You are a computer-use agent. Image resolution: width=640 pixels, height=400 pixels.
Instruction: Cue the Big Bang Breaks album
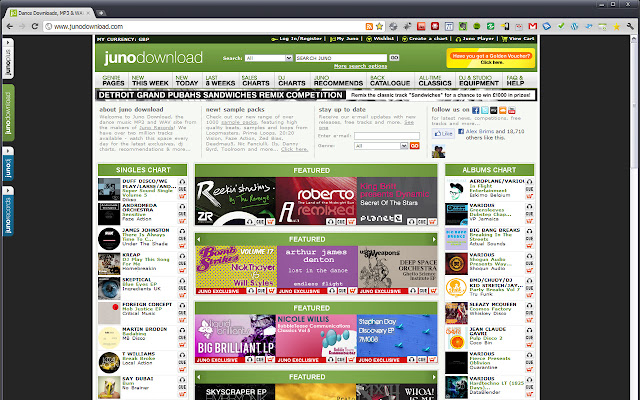[529, 238]
